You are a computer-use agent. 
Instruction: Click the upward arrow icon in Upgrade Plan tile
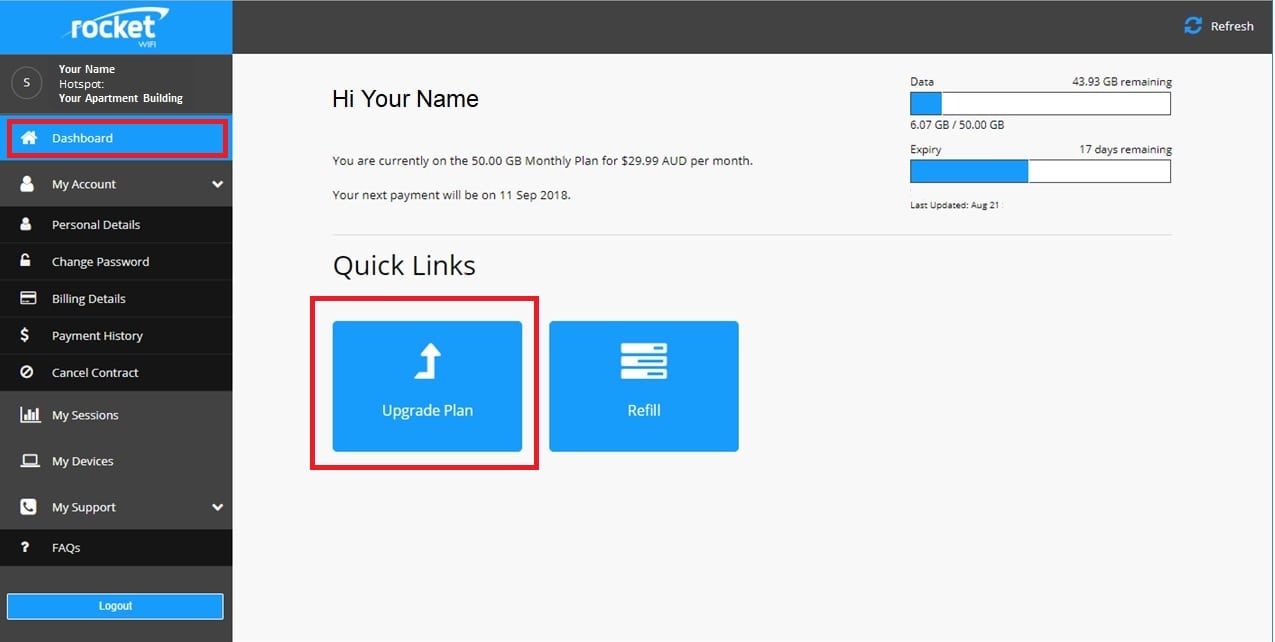click(x=428, y=361)
